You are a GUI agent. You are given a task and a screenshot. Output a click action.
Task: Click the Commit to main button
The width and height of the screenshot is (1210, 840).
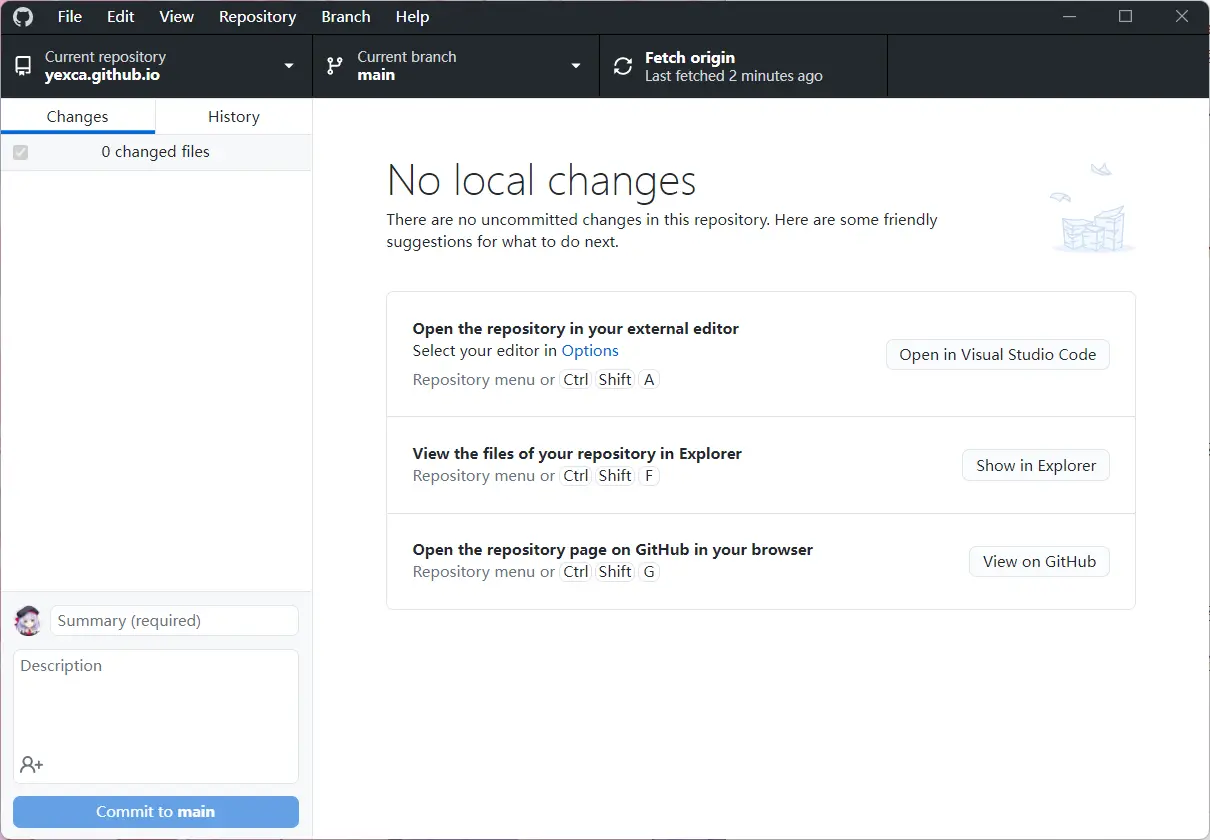[x=155, y=811]
